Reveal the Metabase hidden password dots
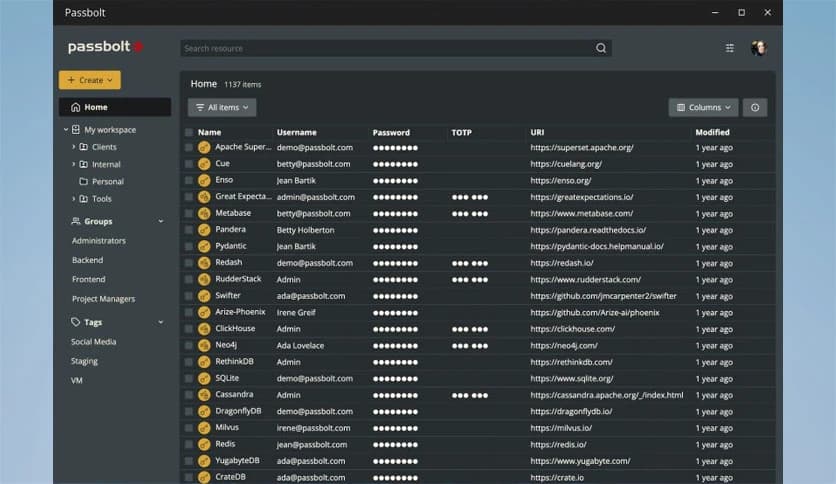 coord(395,214)
